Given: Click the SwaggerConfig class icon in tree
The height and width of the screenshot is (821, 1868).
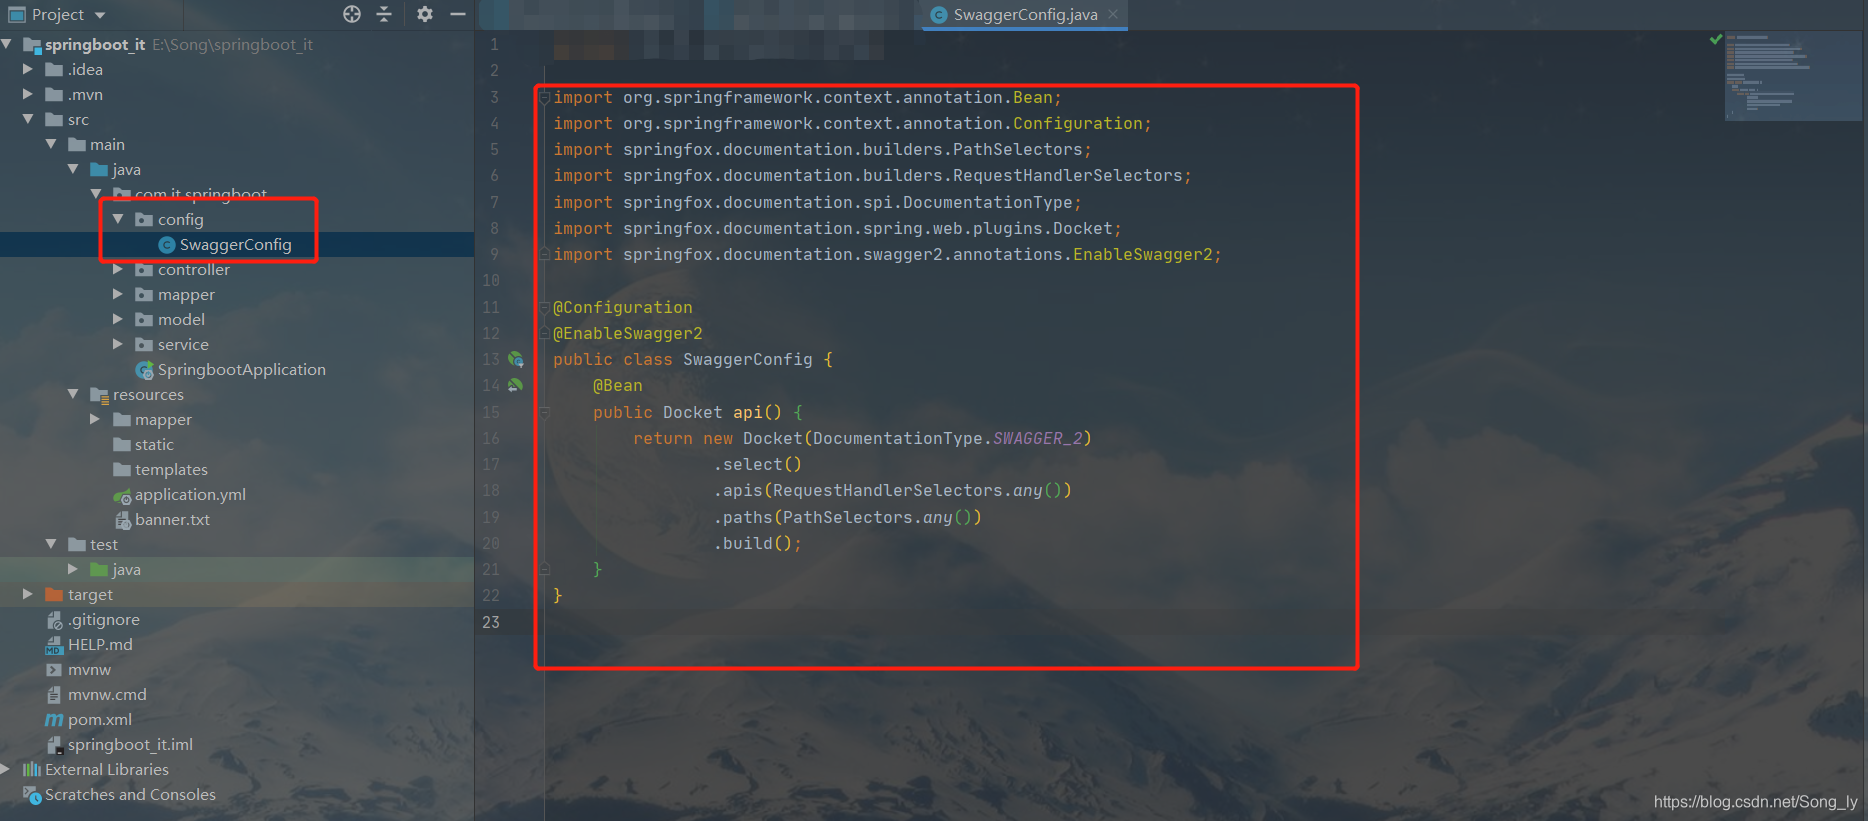Looking at the screenshot, I should pyautogui.click(x=167, y=245).
